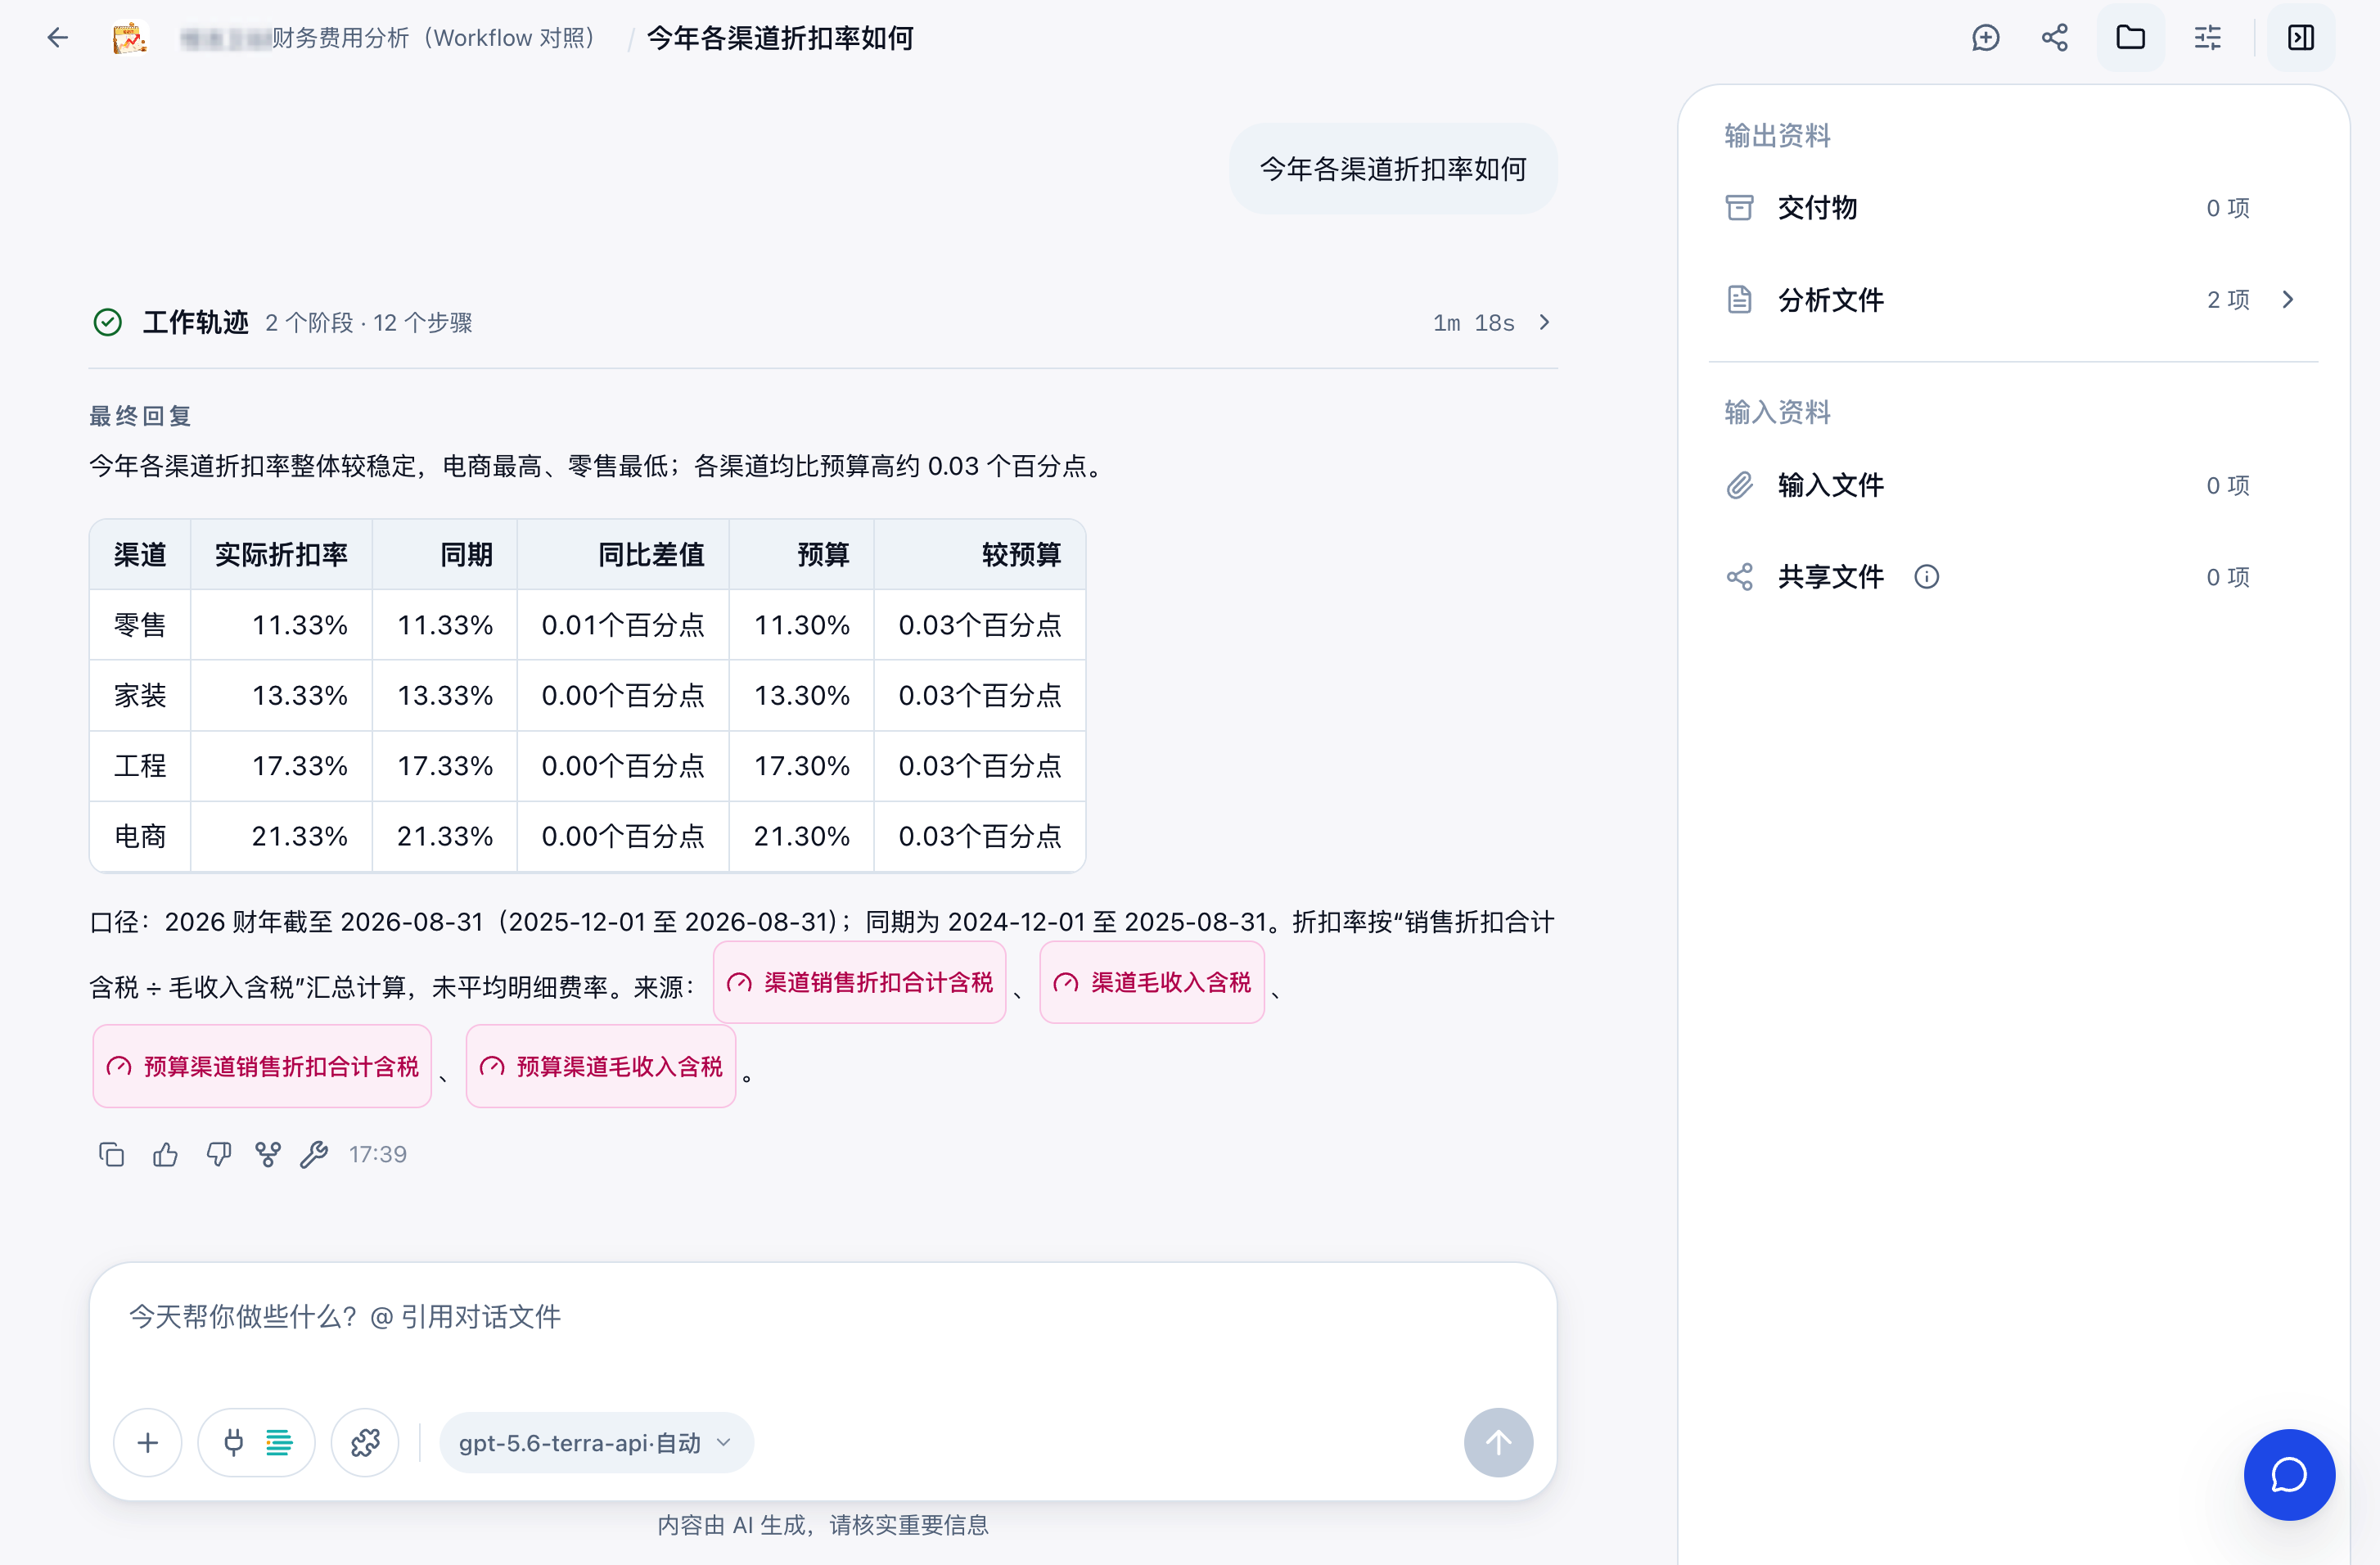Open the gpt-5.6-terra-api model dropdown
Screen dimensions: 2380x1565
click(x=596, y=1443)
